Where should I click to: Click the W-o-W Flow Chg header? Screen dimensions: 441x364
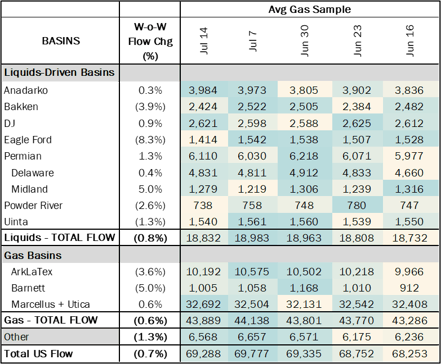[x=150, y=41]
